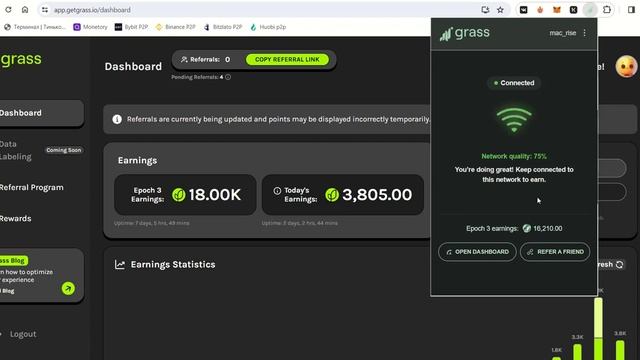Open the black K extension icon
This screenshot has width=640, height=360.
click(x=573, y=10)
